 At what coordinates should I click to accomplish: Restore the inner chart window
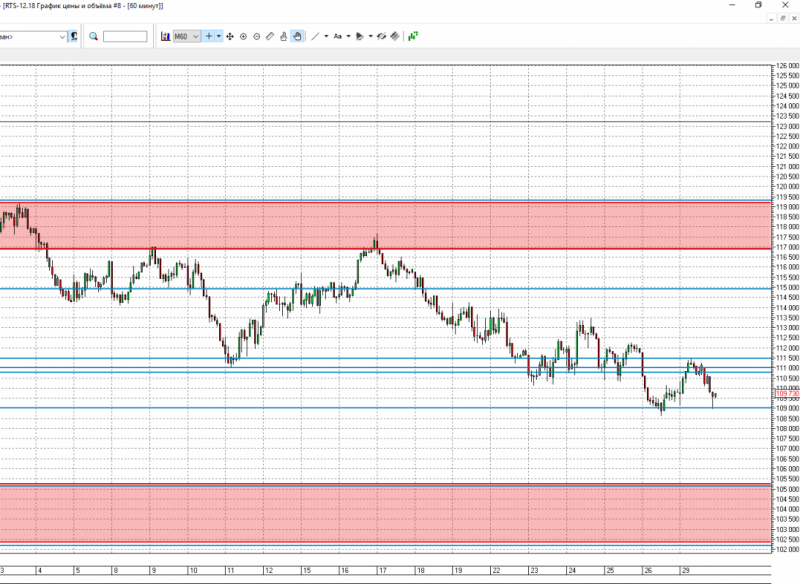(x=783, y=18)
